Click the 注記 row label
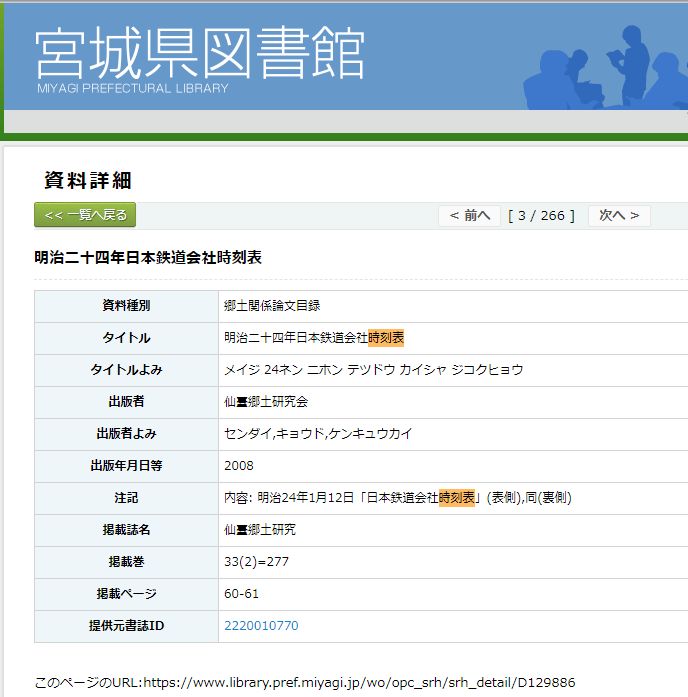The height and width of the screenshot is (697, 688). click(126, 498)
